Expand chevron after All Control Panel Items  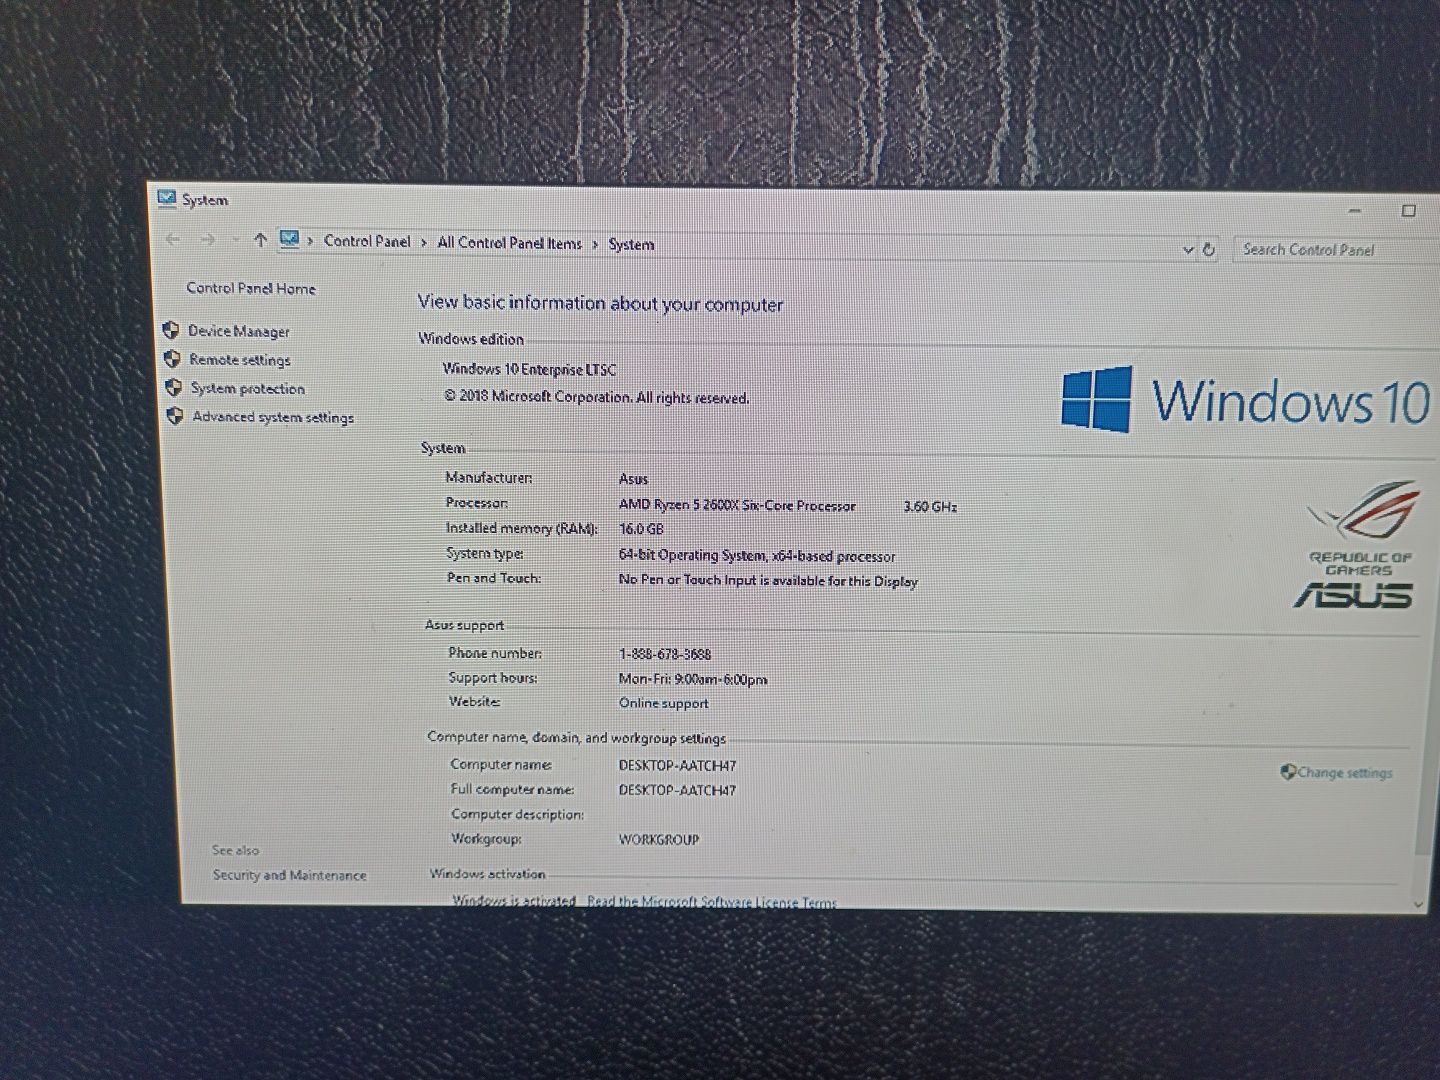[x=595, y=245]
